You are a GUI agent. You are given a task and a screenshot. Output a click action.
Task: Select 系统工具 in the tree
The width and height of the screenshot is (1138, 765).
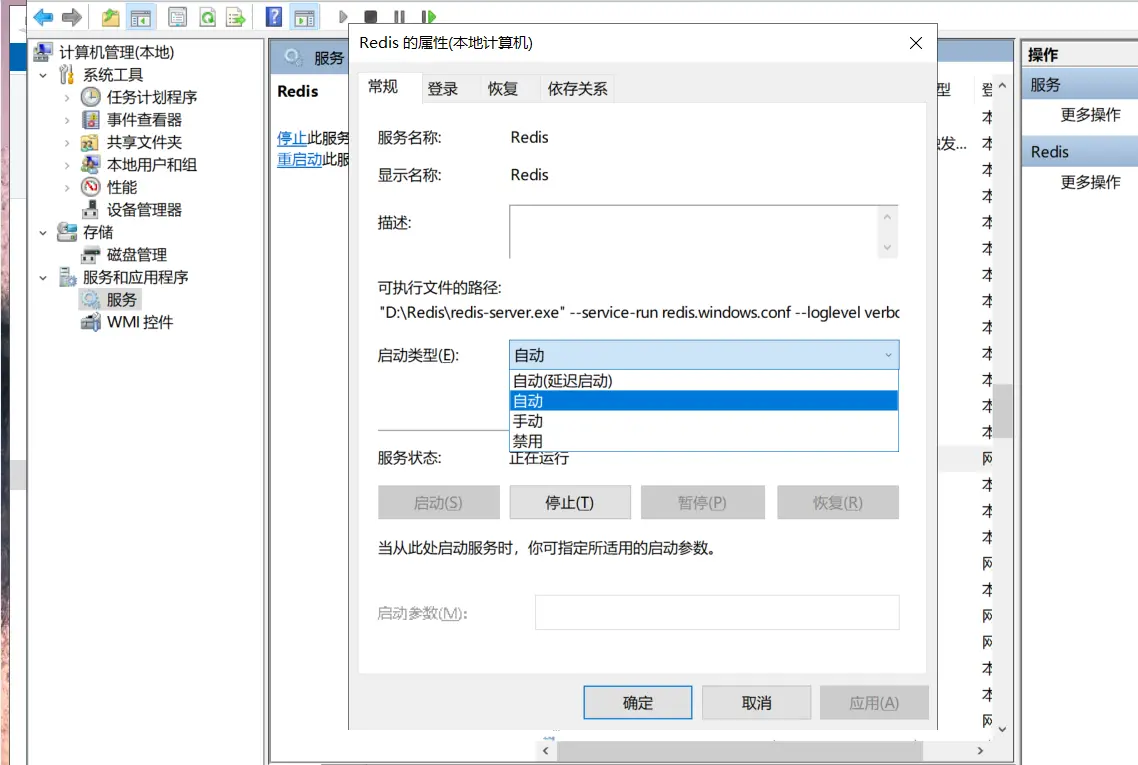pos(112,75)
